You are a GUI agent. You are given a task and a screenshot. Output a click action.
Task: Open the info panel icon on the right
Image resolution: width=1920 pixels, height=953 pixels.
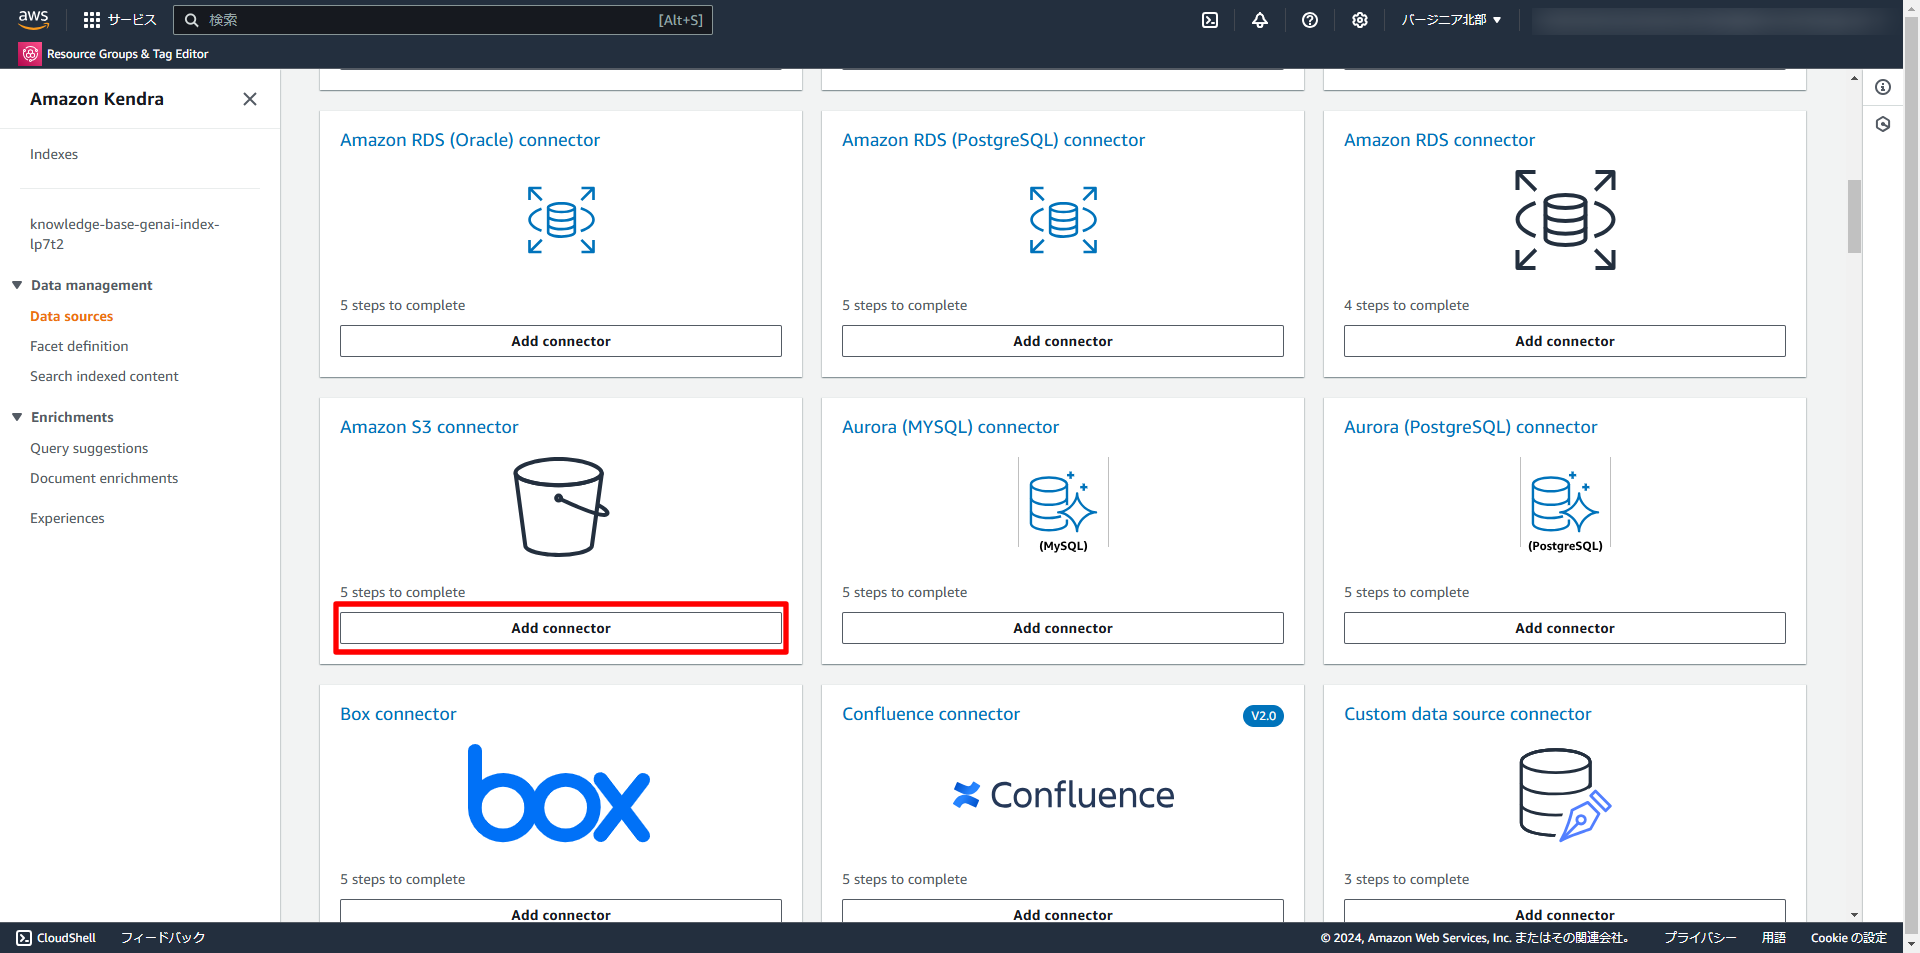(x=1883, y=87)
